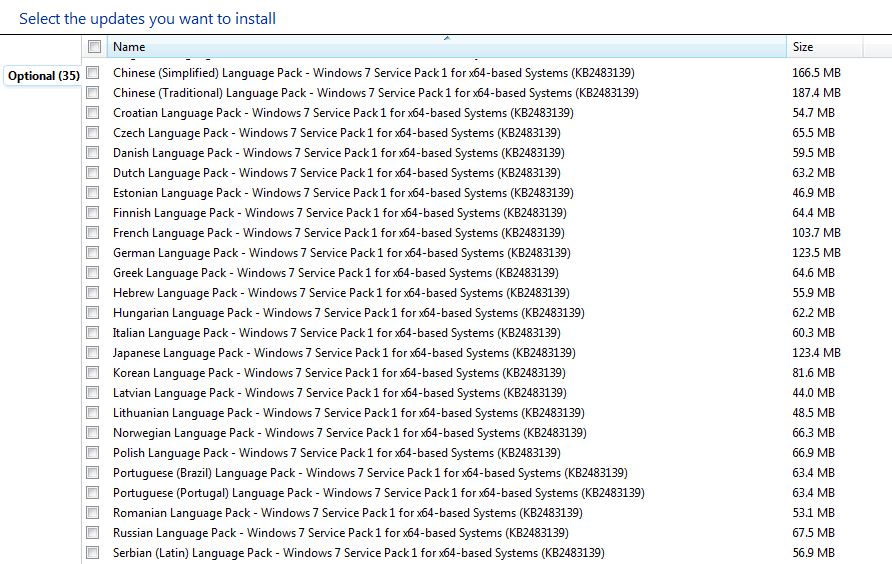This screenshot has height=564, width=892.
Task: Check Dutch Language Pack checkbox
Action: pyautogui.click(x=93, y=172)
